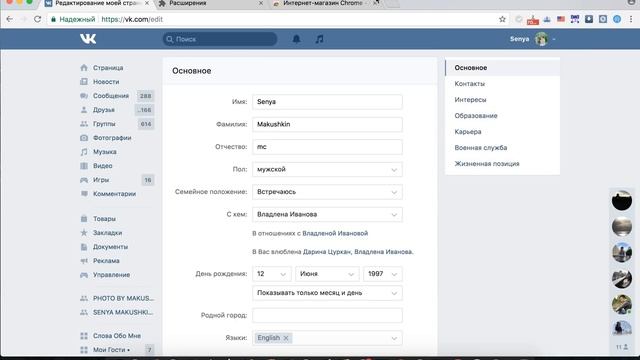Switch to Интернет-магазин Chrome tab
The width and height of the screenshot is (640, 360).
pos(322,4)
